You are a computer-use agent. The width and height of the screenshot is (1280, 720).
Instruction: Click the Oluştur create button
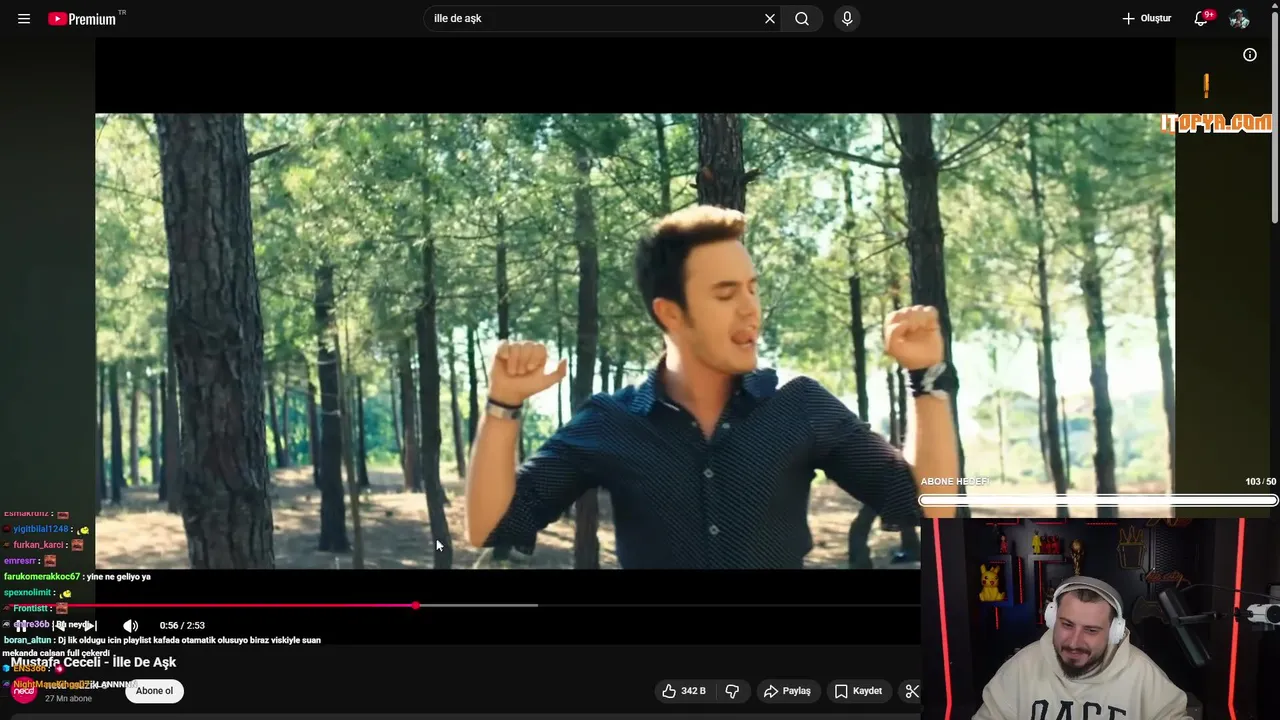pos(1146,19)
